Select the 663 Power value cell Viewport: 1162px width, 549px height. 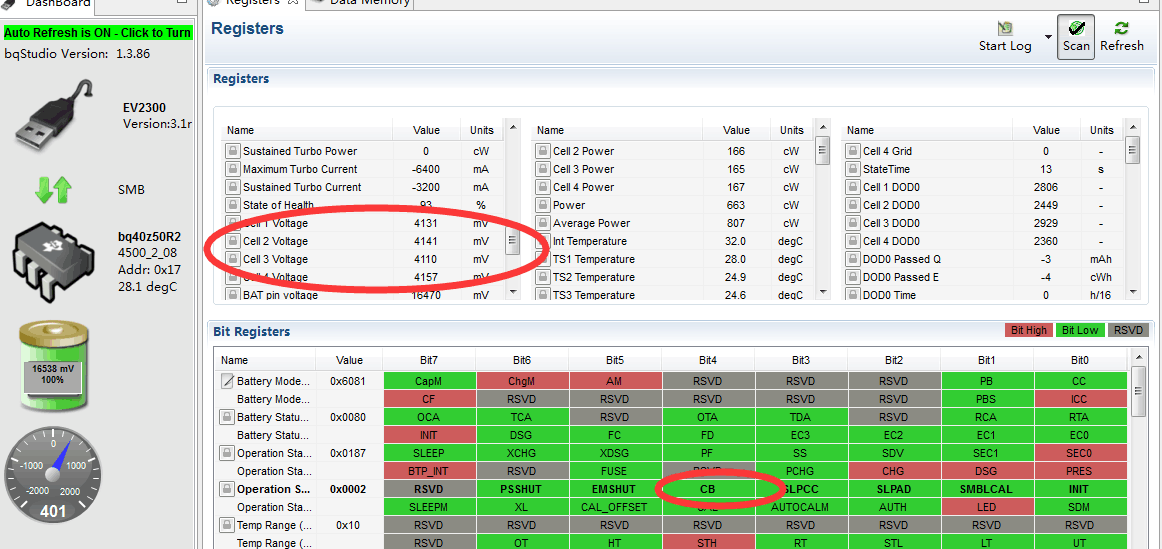pyautogui.click(x=737, y=205)
